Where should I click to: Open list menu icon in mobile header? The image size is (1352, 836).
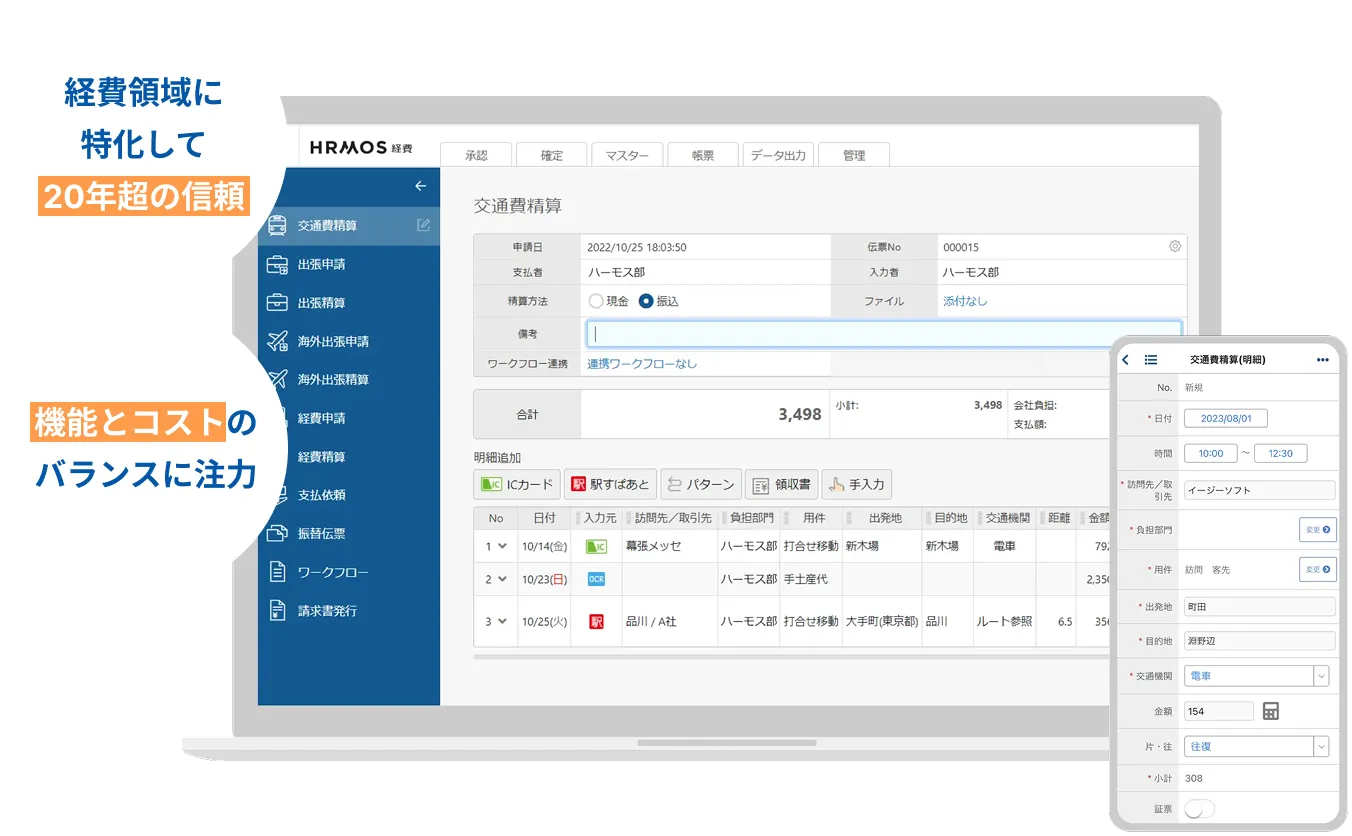1150,360
